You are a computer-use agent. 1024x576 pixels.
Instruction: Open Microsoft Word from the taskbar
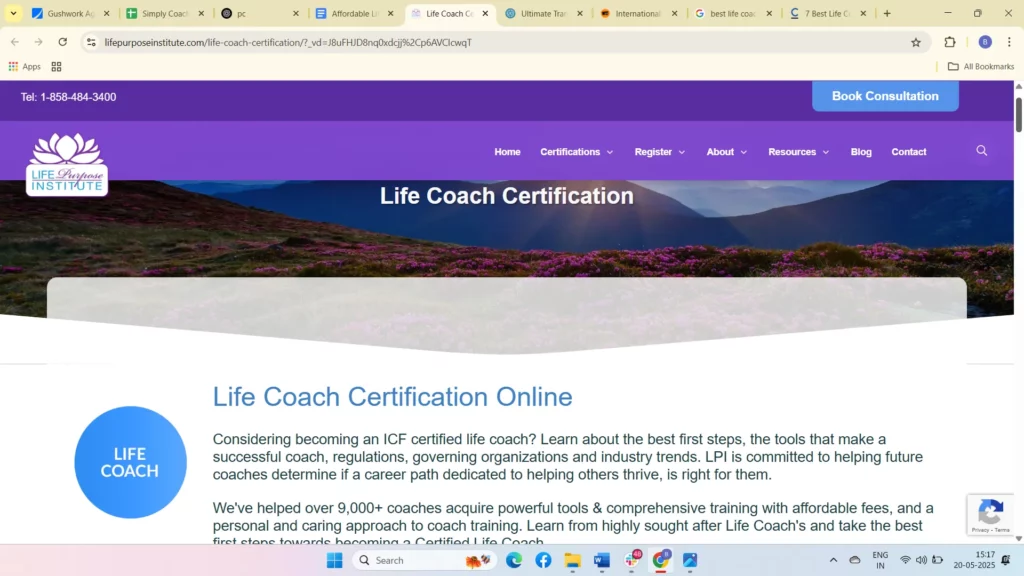[x=601, y=560]
